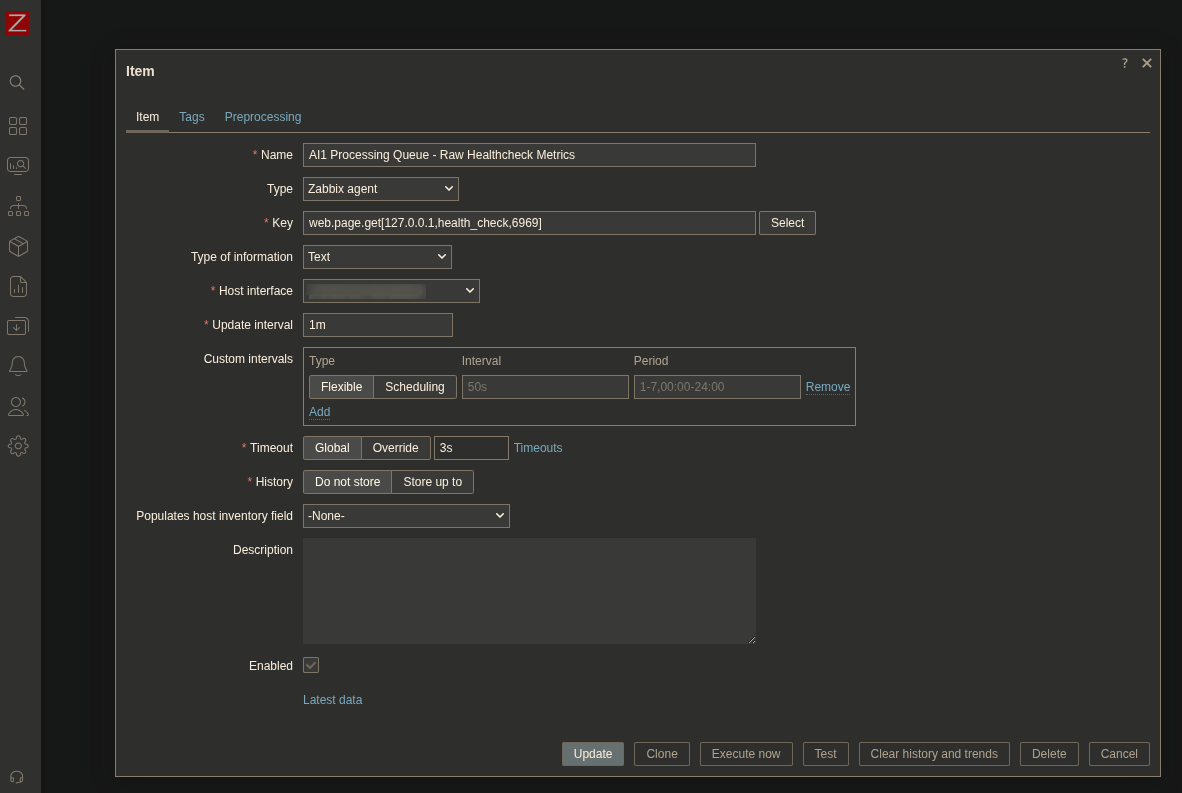Open the Inventory cube icon
Screen dimensions: 1182x793
[18, 246]
